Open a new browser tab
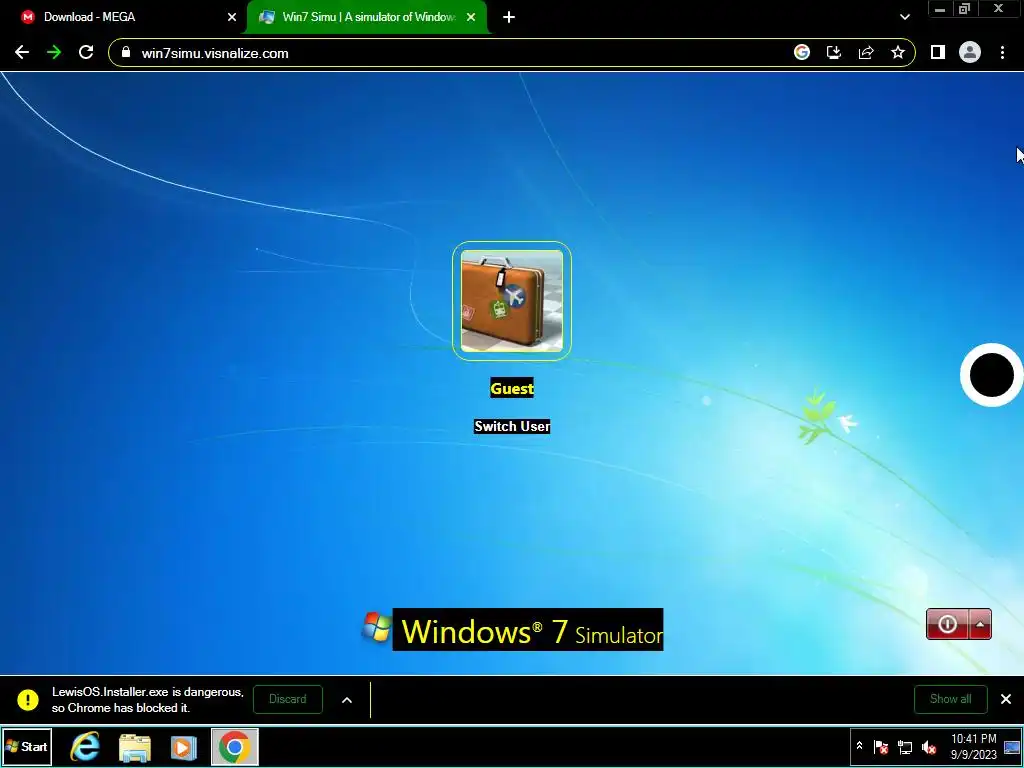The height and width of the screenshot is (768, 1024). [509, 18]
